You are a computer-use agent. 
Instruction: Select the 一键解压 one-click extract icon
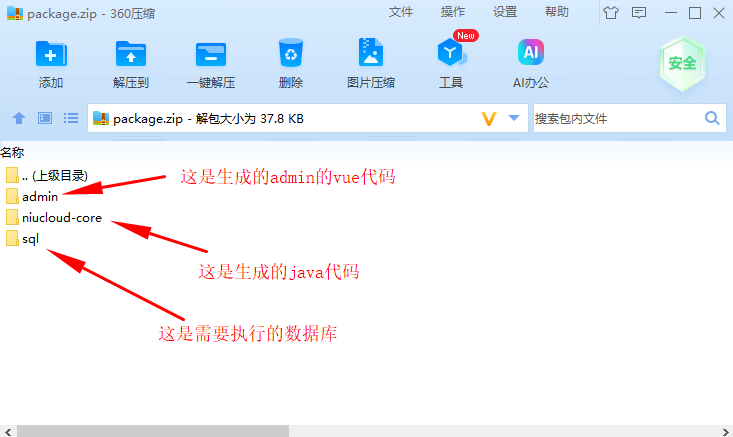coord(211,54)
